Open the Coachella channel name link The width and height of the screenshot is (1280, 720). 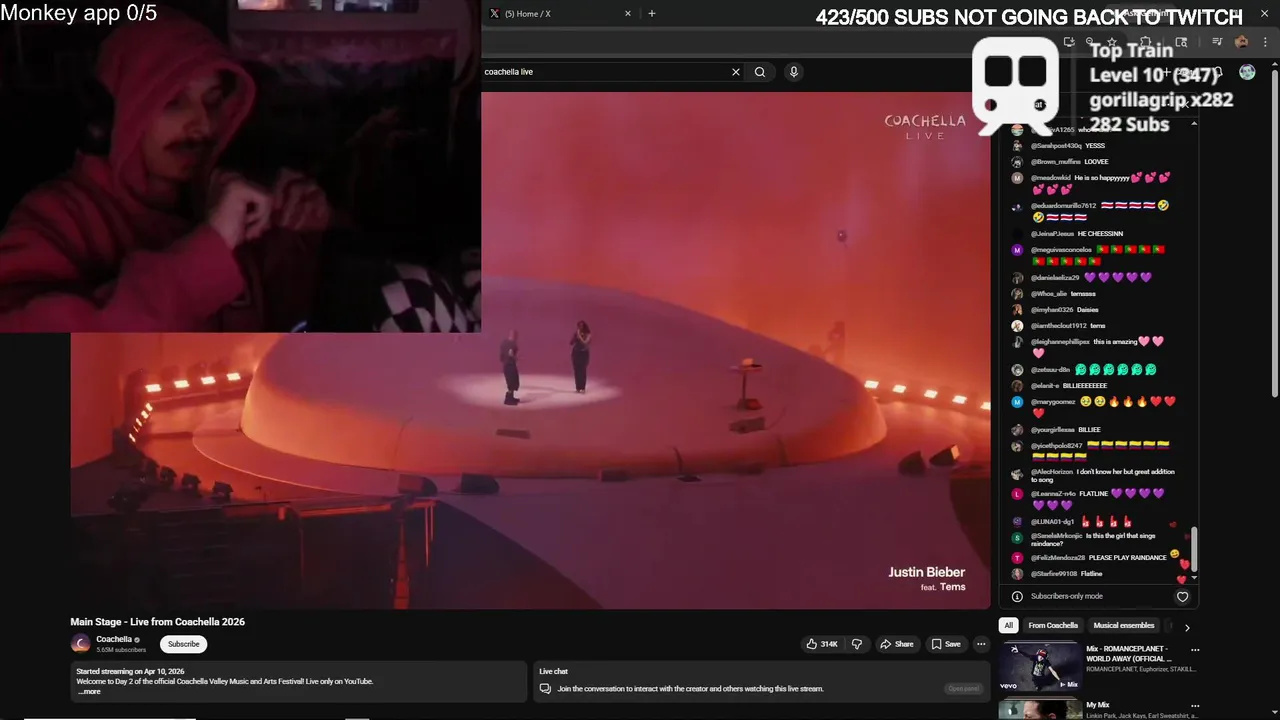coord(114,639)
